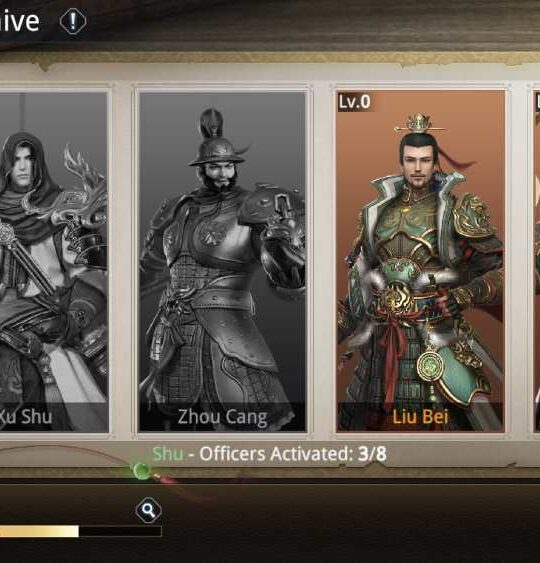Click Liu Bei's golden crown hairpiece

click(x=419, y=124)
